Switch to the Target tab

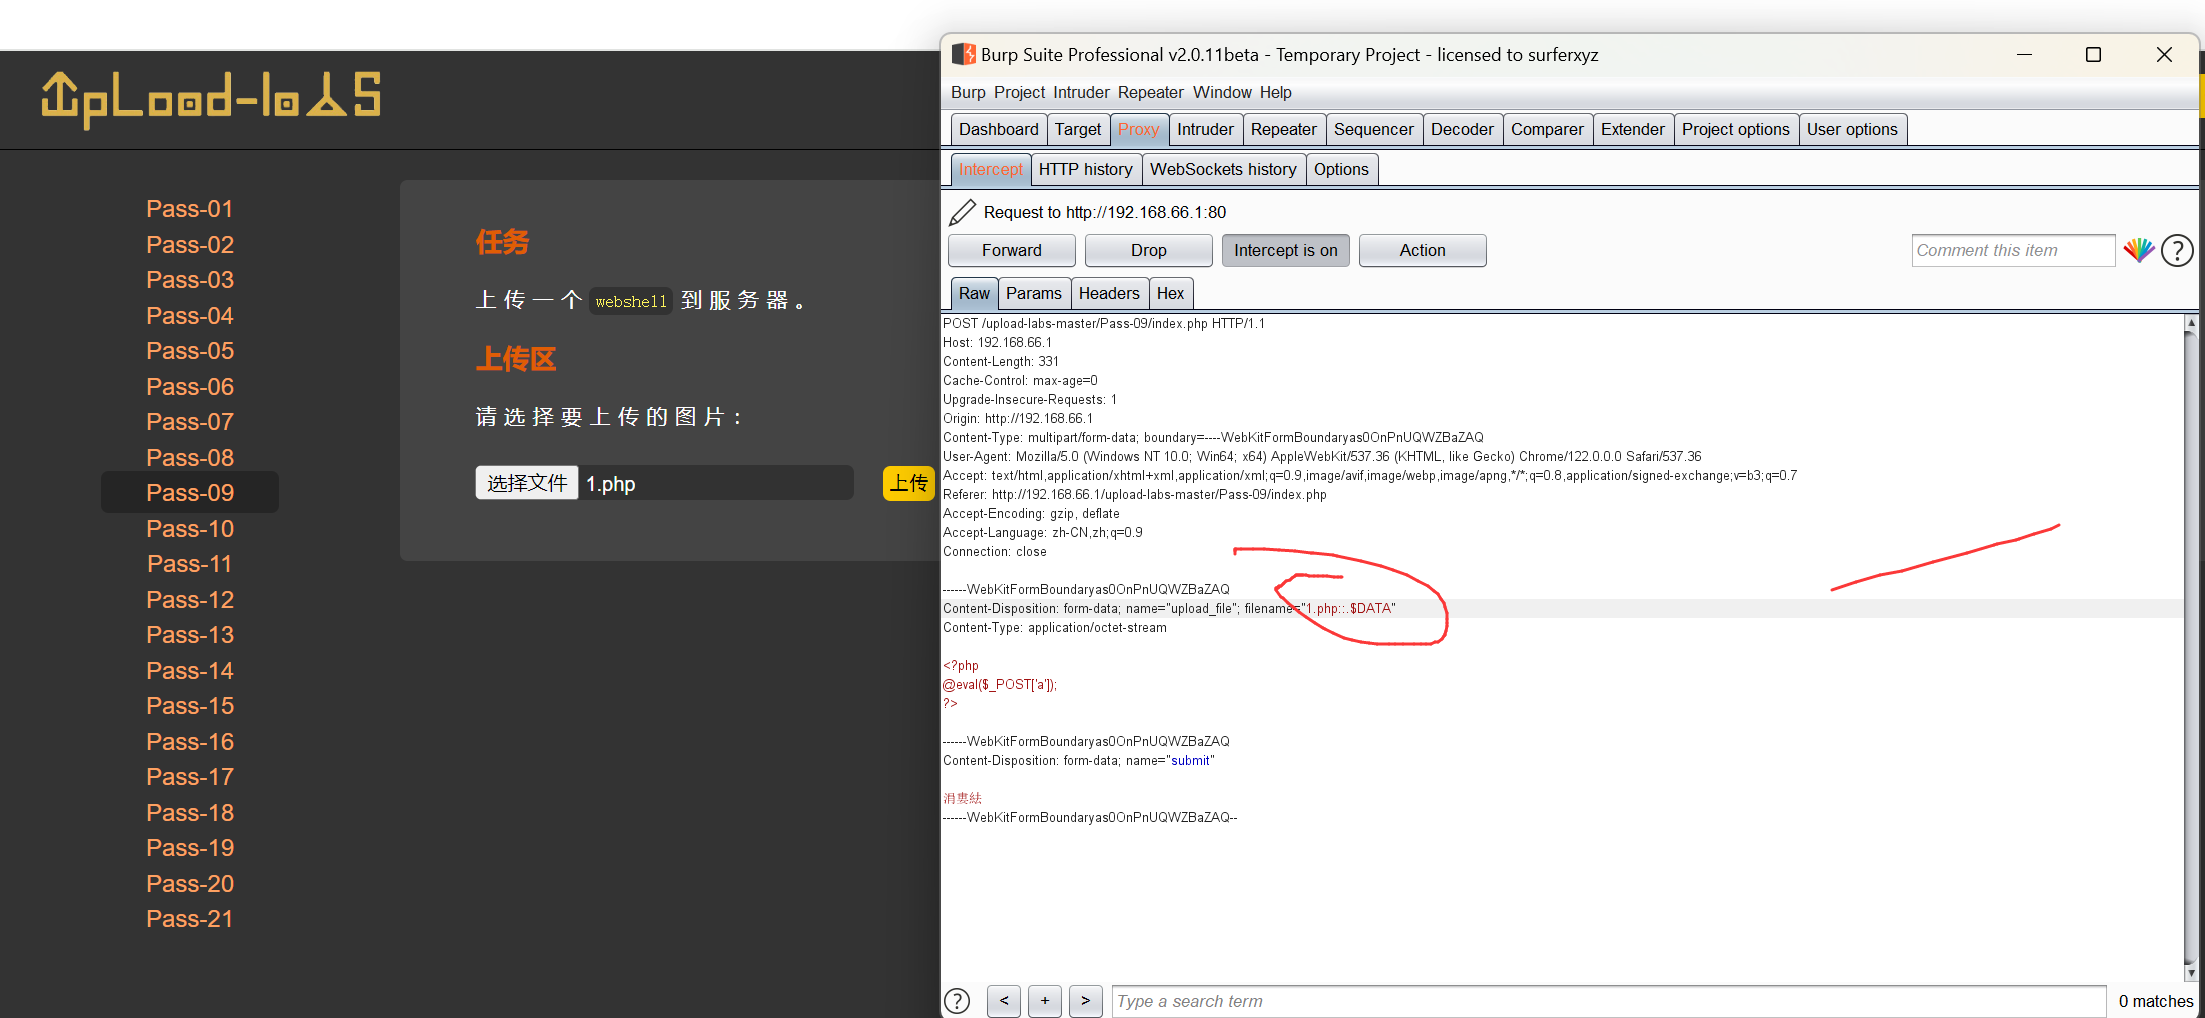tap(1077, 129)
